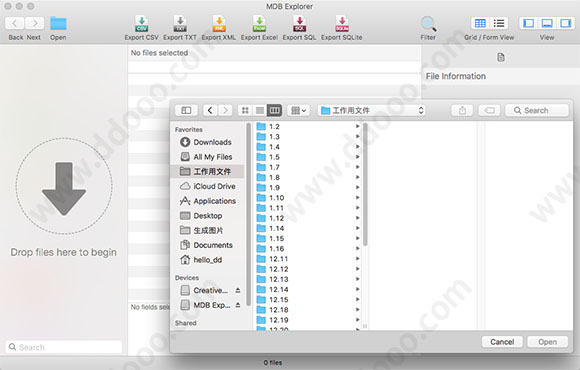Click the Export SQLite toolbar icon
The height and width of the screenshot is (370, 580).
[x=342, y=24]
